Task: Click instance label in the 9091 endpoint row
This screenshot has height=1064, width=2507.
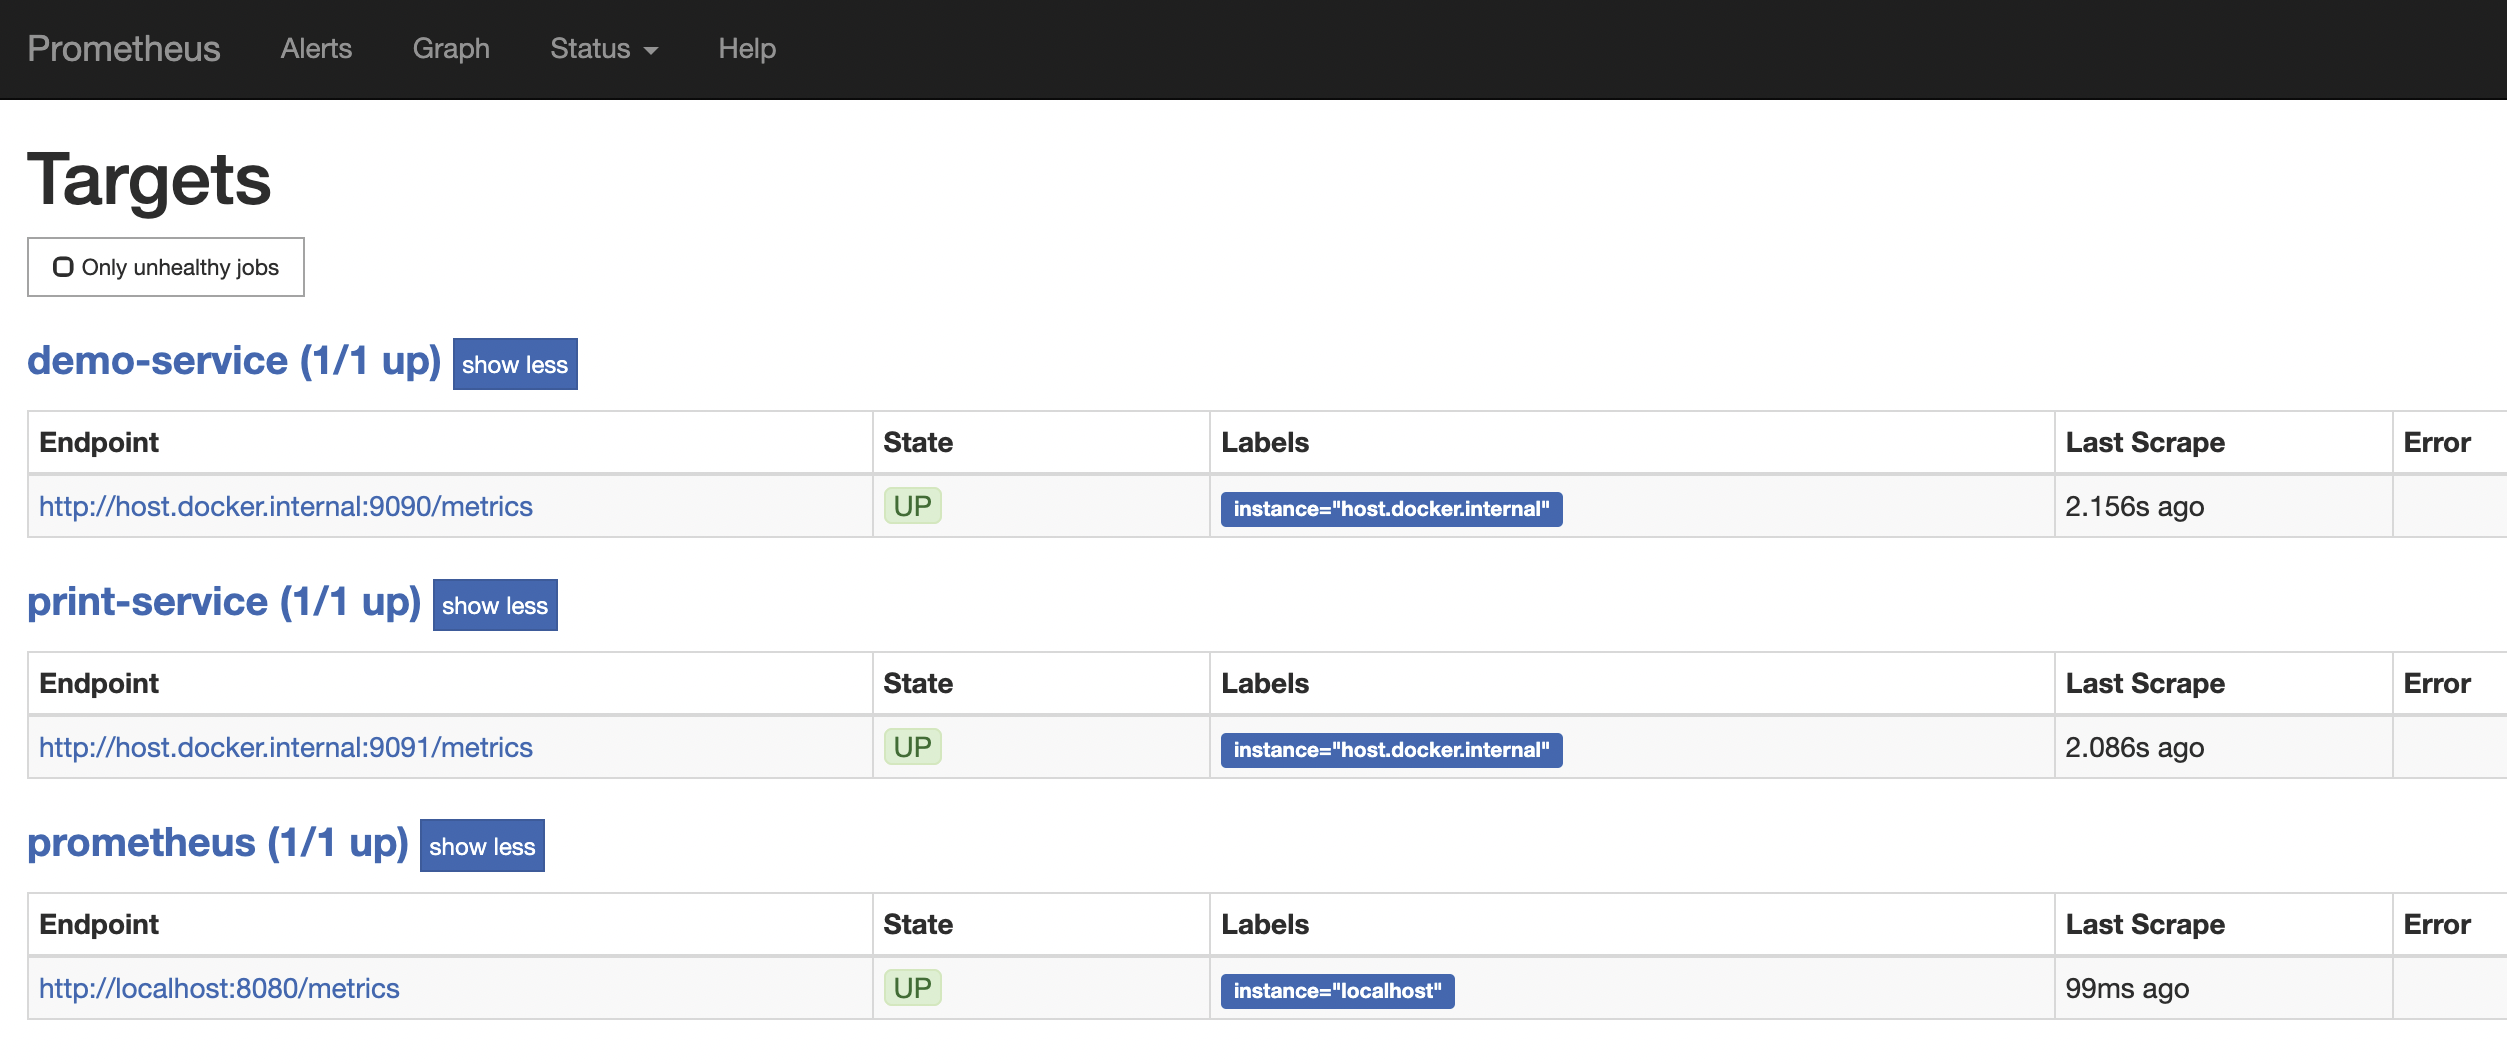Action: pos(1391,750)
